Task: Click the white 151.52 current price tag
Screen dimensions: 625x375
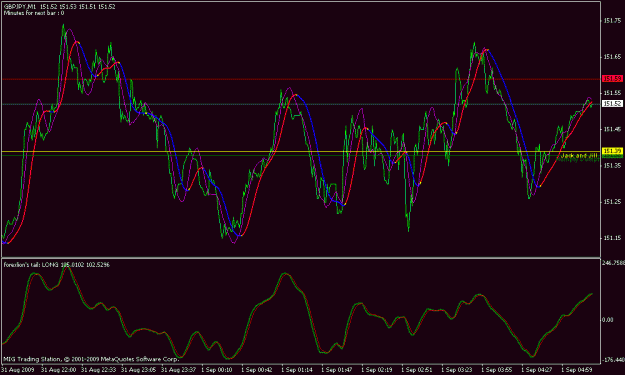Action: pos(612,104)
